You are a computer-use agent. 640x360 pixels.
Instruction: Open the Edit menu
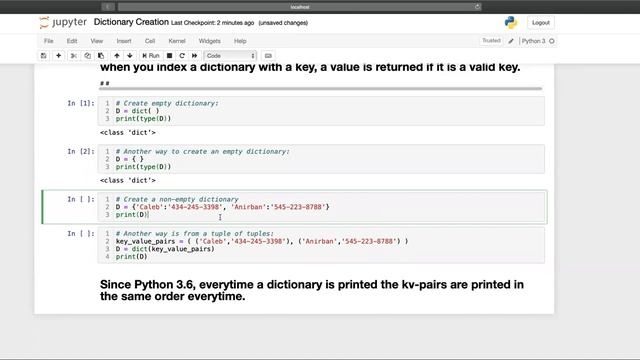pos(72,41)
